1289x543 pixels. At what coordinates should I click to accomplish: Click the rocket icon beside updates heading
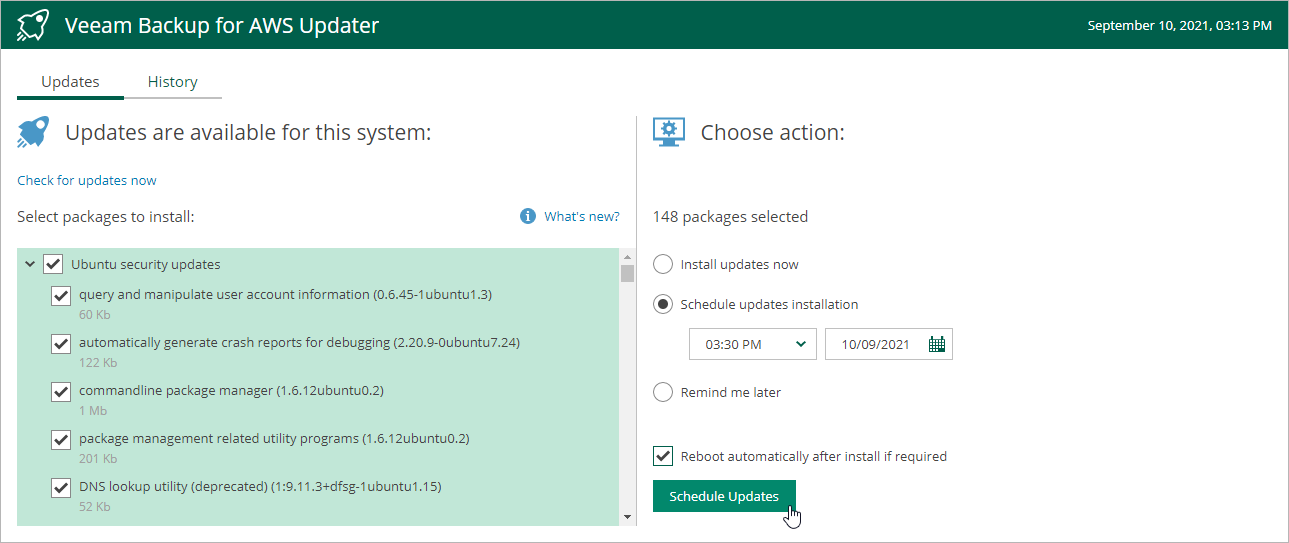point(34,132)
